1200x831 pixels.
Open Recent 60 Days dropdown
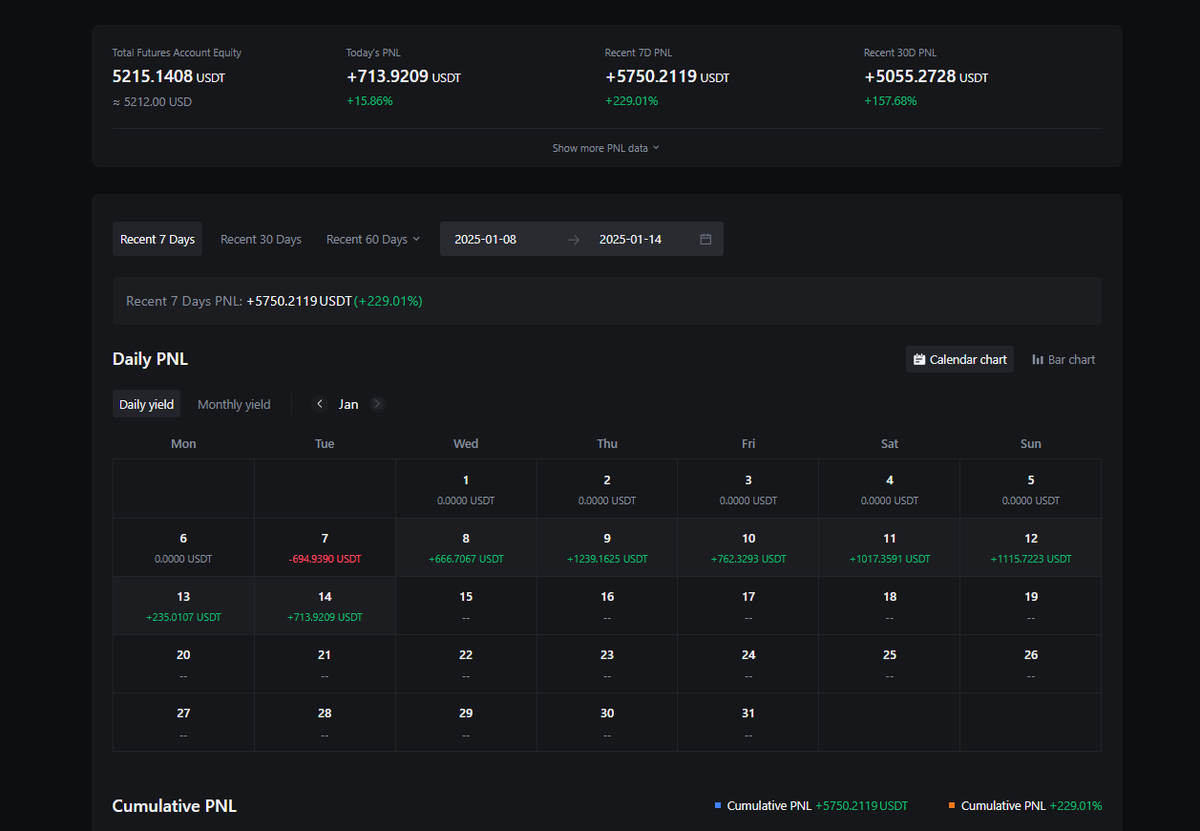coord(373,239)
